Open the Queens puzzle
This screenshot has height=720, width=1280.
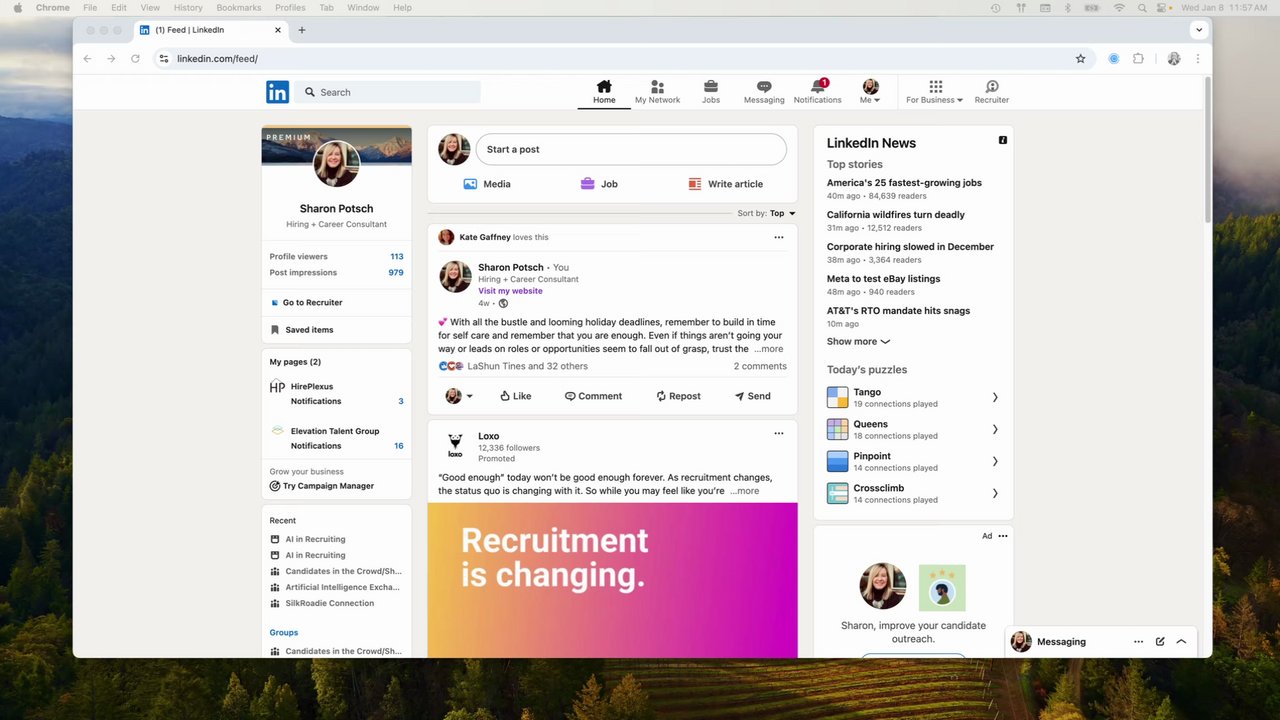pyautogui.click(x=913, y=429)
